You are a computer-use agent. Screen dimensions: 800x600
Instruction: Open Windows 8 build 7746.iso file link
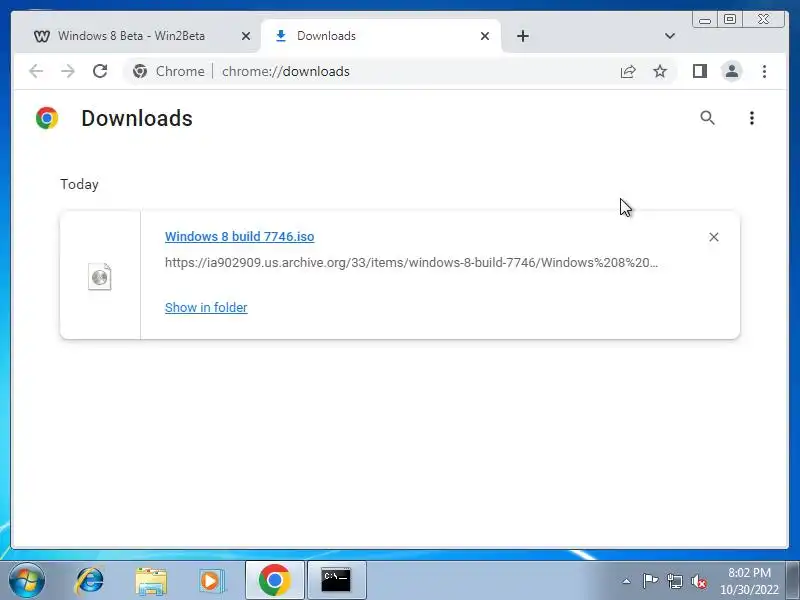pos(239,236)
